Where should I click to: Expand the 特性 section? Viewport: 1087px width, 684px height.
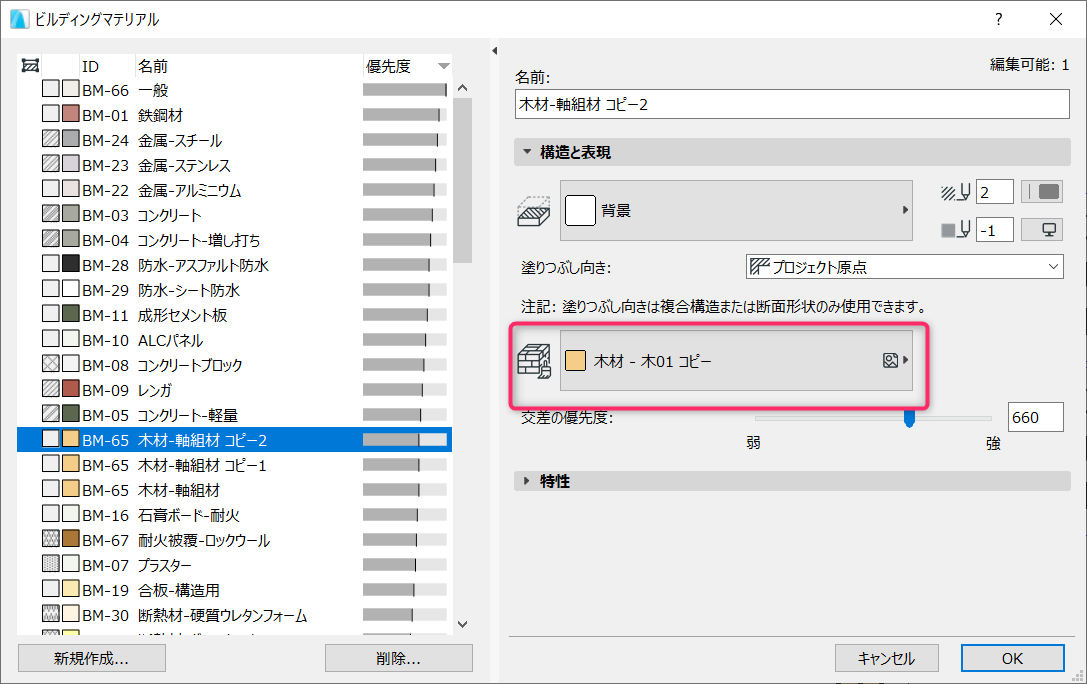[527, 480]
